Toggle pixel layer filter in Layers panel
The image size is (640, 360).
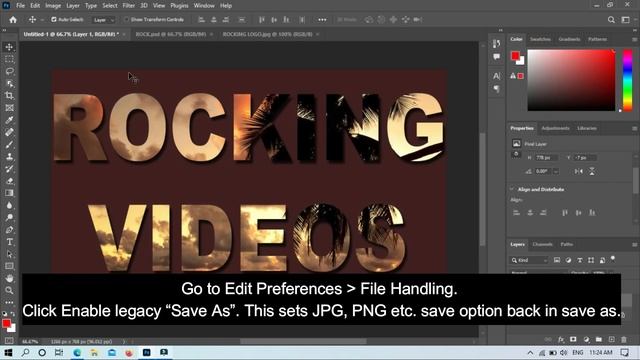tap(557, 260)
